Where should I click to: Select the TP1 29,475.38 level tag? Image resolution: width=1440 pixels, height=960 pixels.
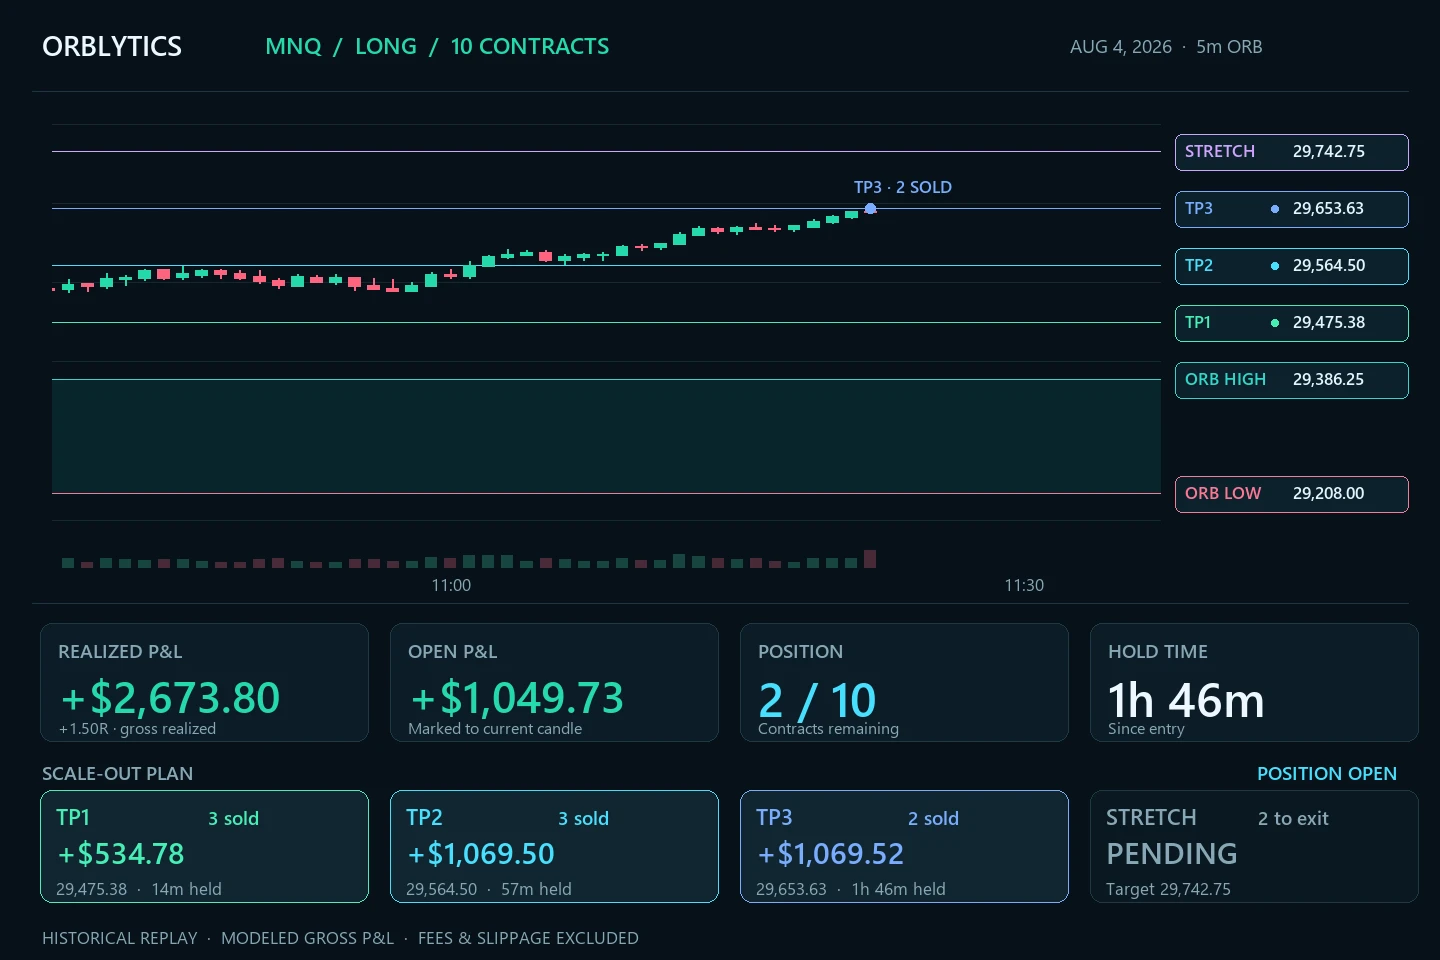coord(1292,323)
